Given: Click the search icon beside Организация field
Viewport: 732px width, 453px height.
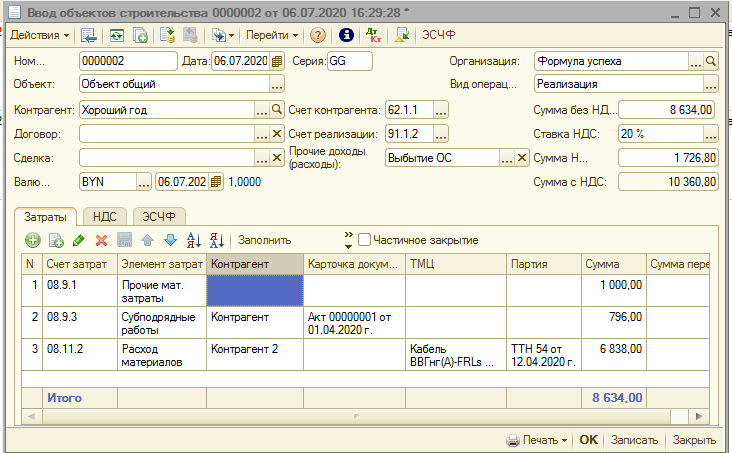Looking at the screenshot, I should click(x=711, y=61).
